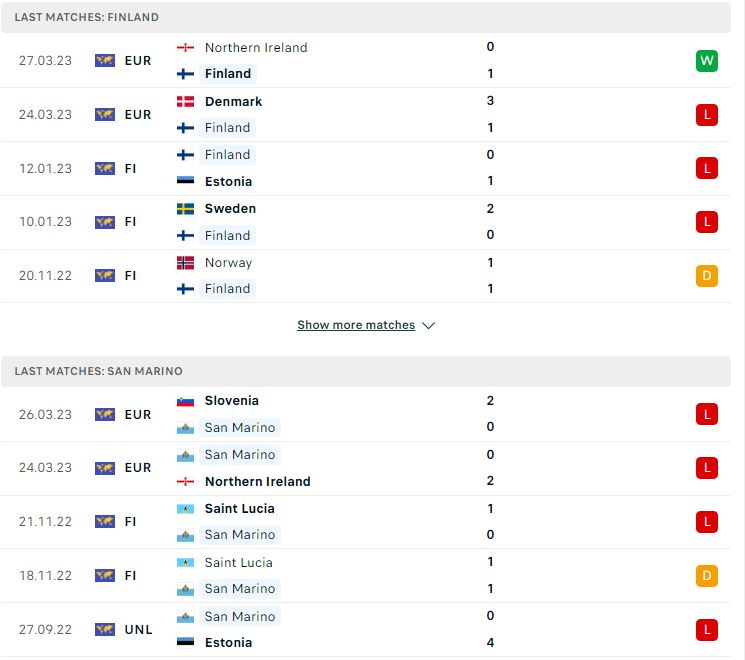
Task: Open Show more matches link
Action: [356, 325]
